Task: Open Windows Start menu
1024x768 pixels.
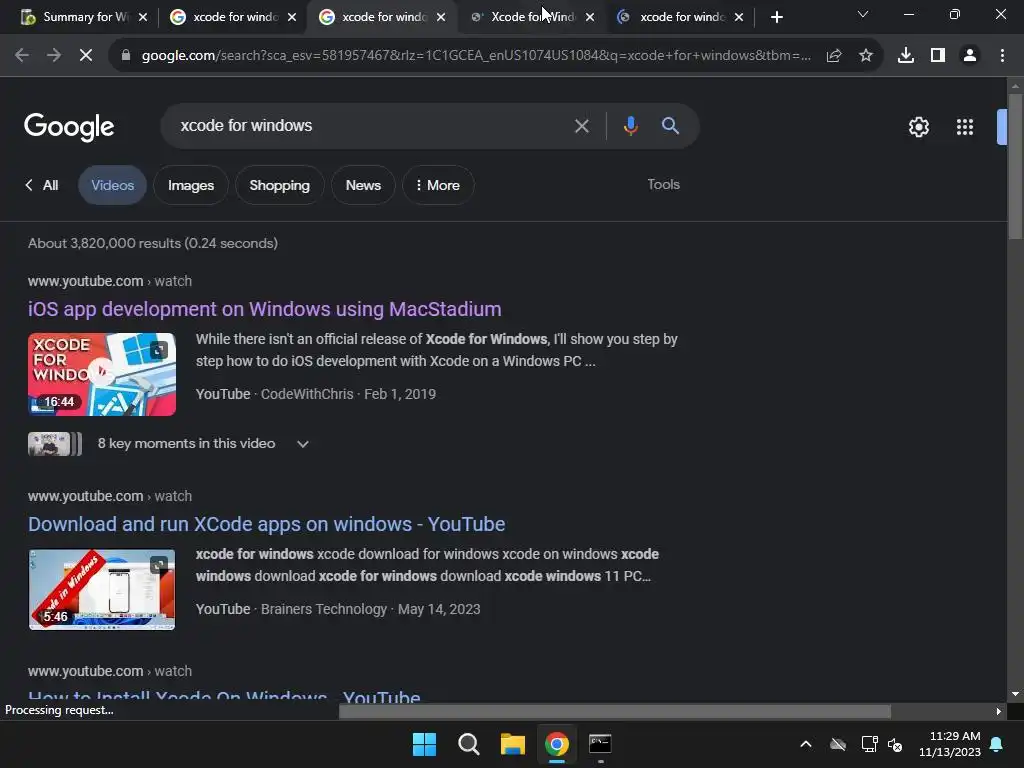Action: pos(424,744)
